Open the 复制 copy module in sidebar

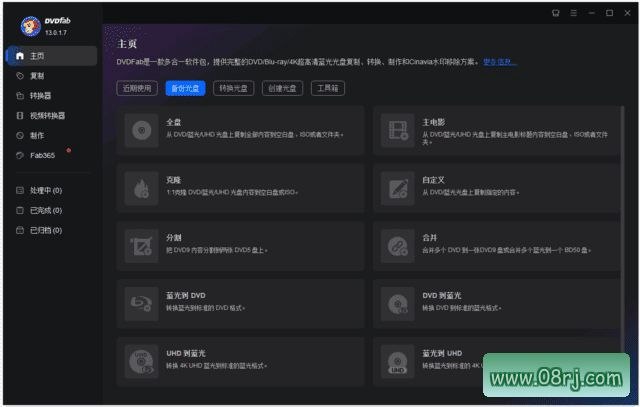click(51, 76)
